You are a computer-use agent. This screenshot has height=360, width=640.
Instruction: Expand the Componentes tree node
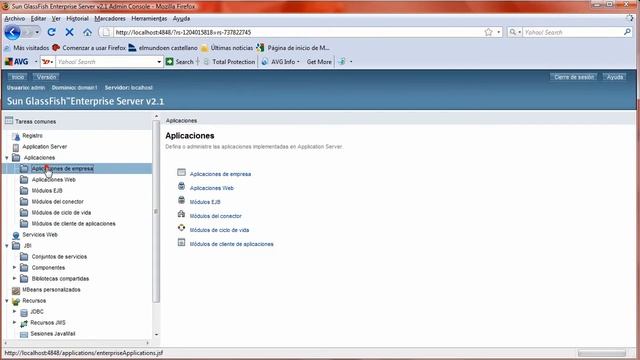click(x=15, y=268)
